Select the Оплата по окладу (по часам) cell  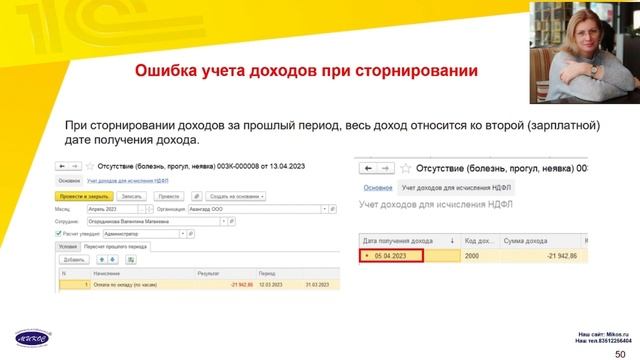[143, 284]
